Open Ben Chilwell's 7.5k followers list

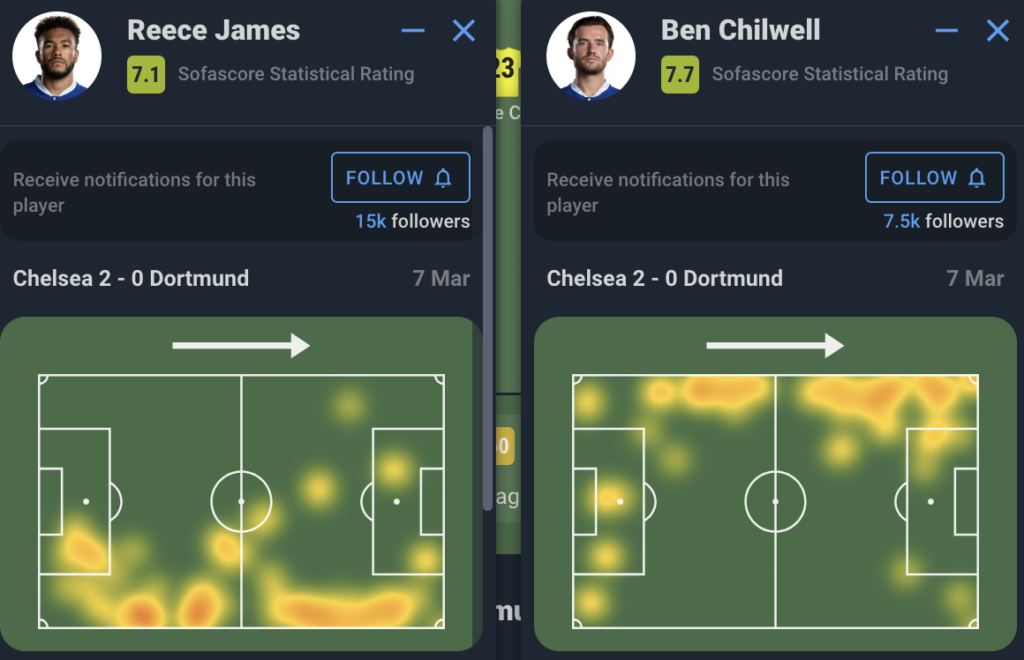pos(942,222)
